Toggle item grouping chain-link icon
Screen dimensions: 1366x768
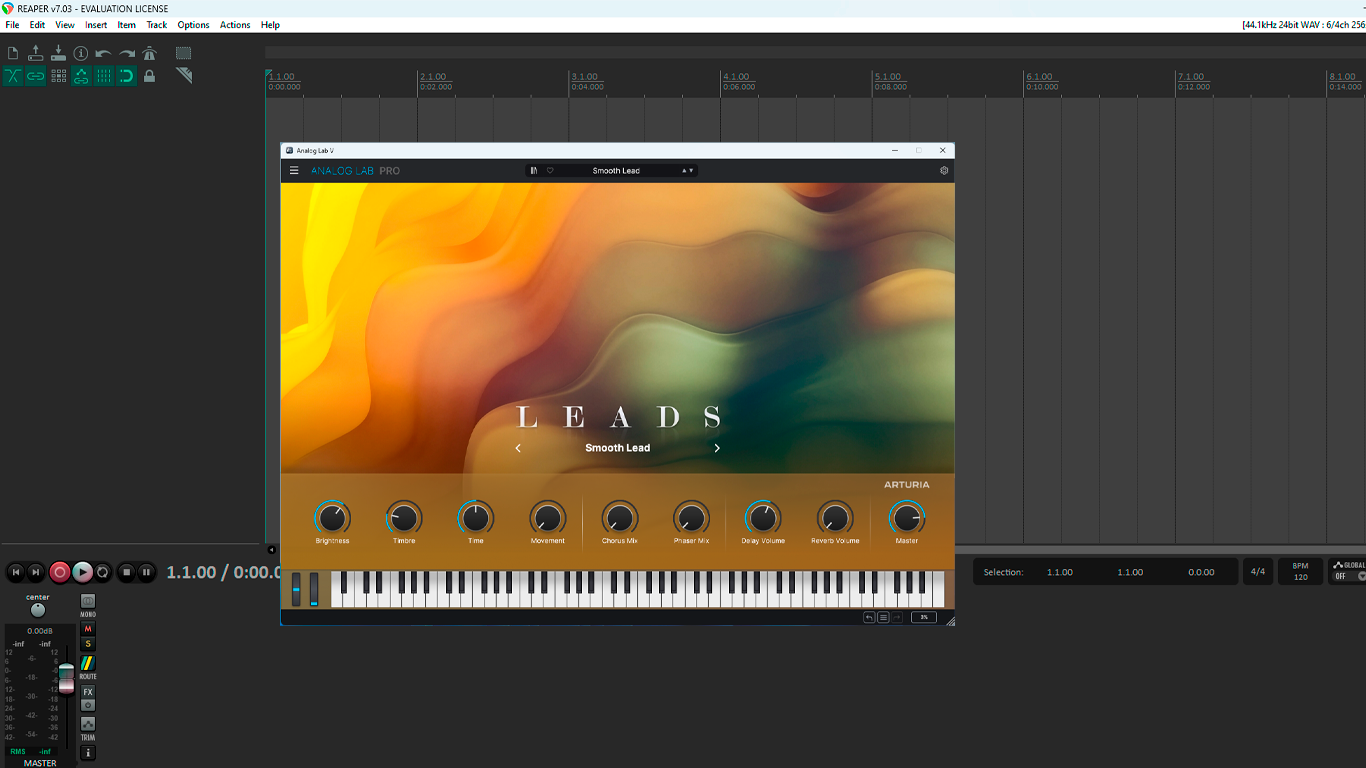[x=36, y=76]
